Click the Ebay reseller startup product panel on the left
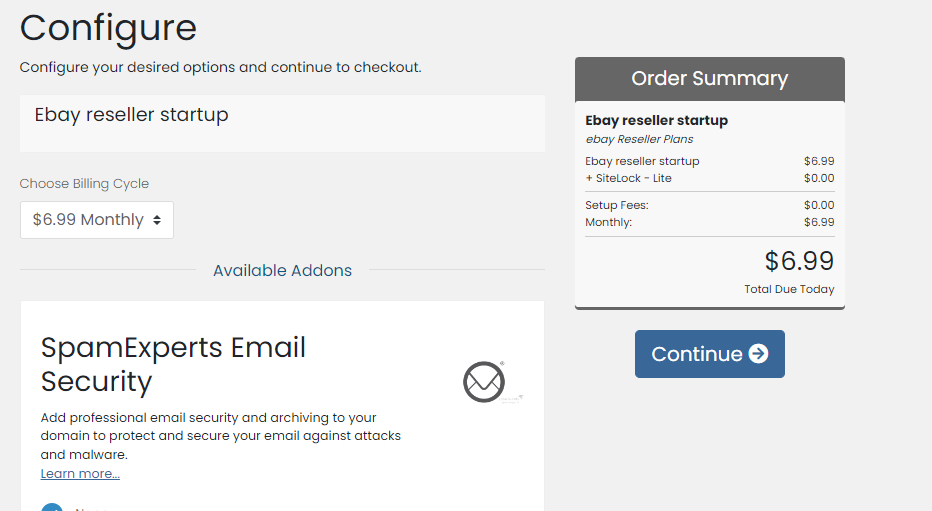Viewport: 932px width, 511px height. [282, 123]
